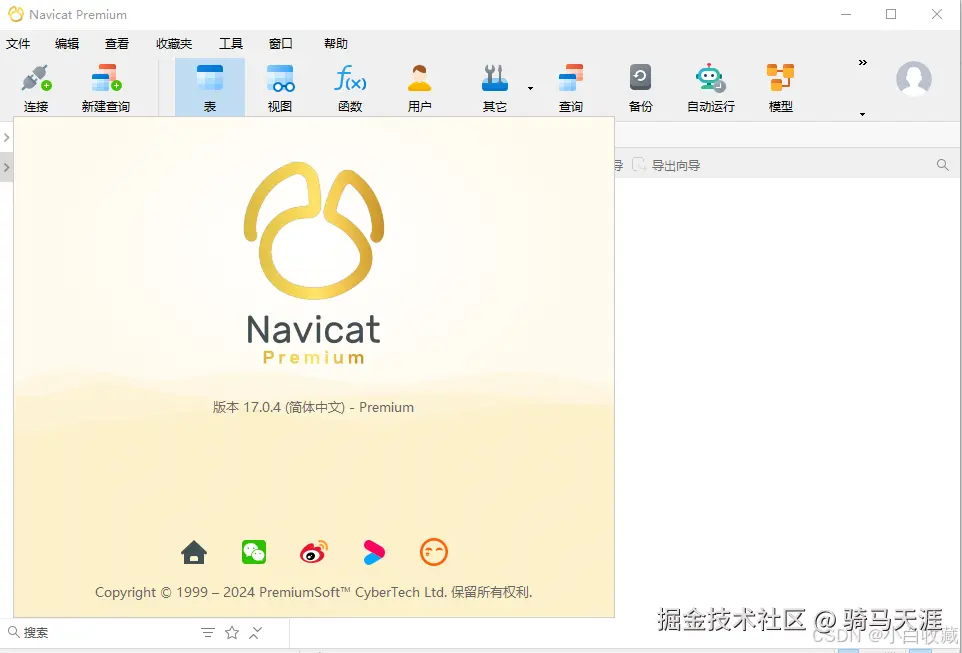Open the 帮助 help menu
This screenshot has height=653, width=962.
point(336,44)
